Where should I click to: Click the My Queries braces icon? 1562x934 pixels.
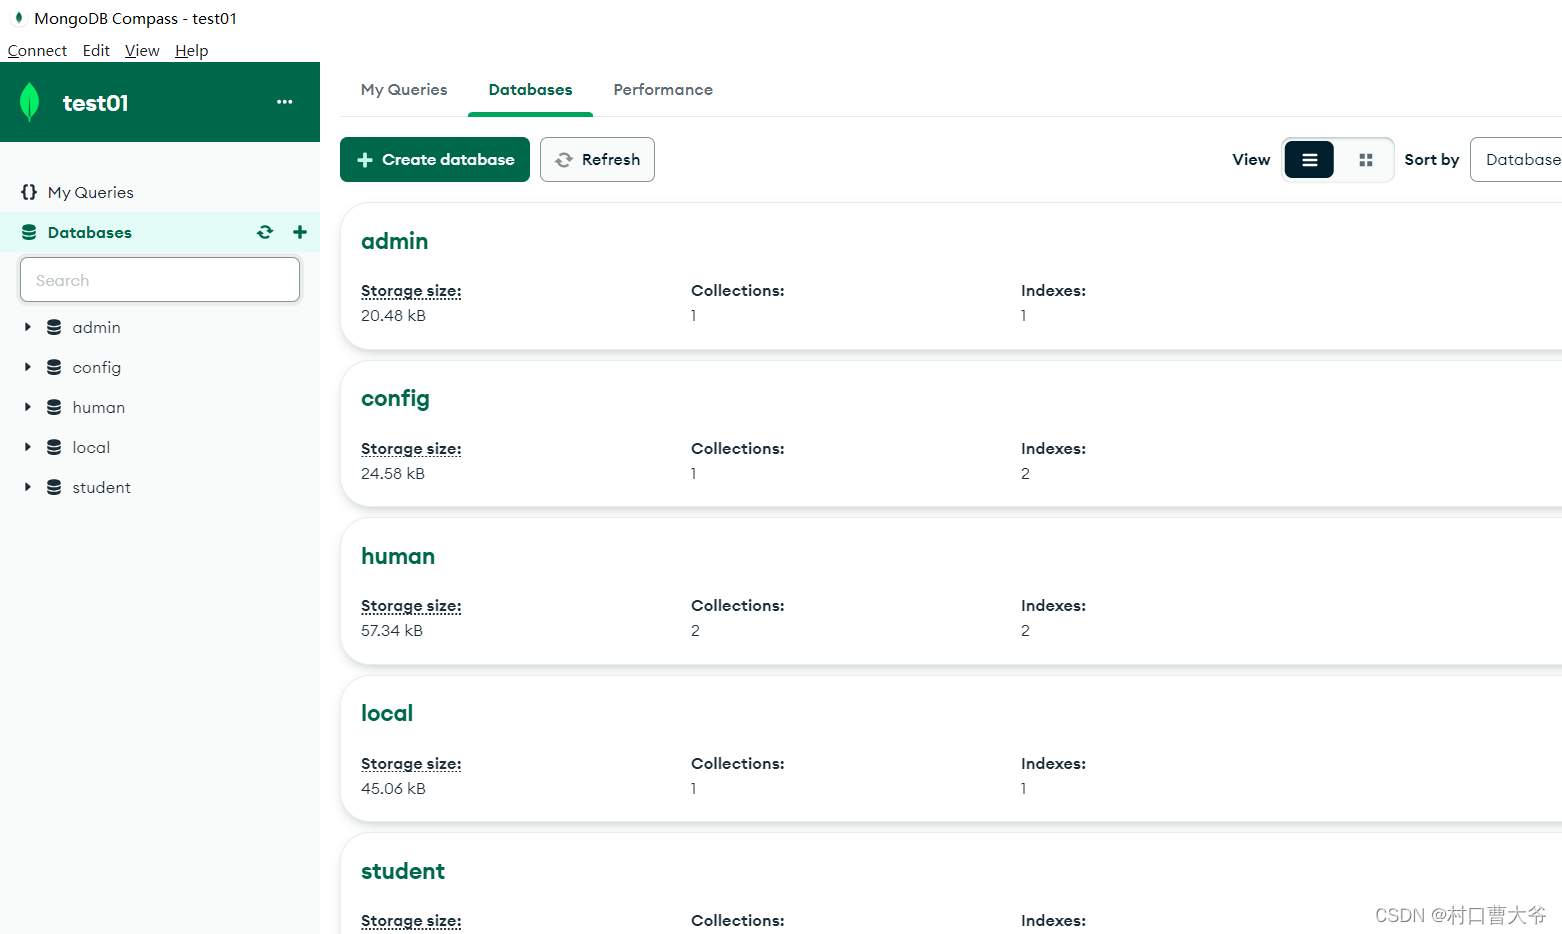pyautogui.click(x=28, y=192)
